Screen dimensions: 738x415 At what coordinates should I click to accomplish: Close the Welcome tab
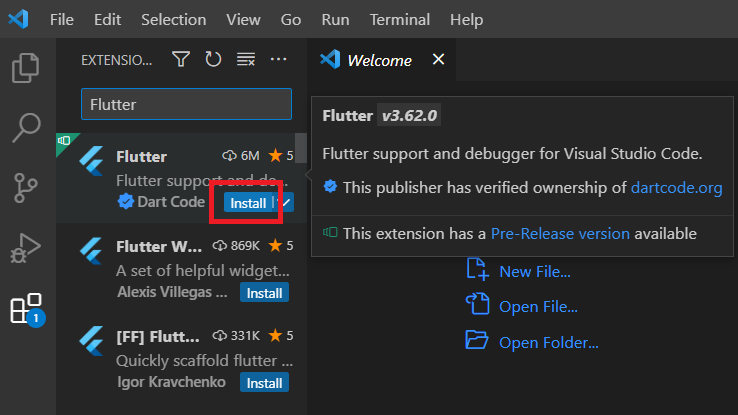[x=438, y=60]
